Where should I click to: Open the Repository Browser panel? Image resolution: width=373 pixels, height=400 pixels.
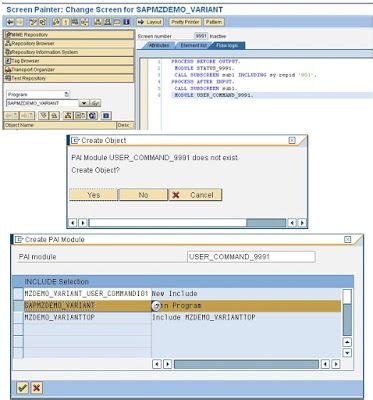68,43
